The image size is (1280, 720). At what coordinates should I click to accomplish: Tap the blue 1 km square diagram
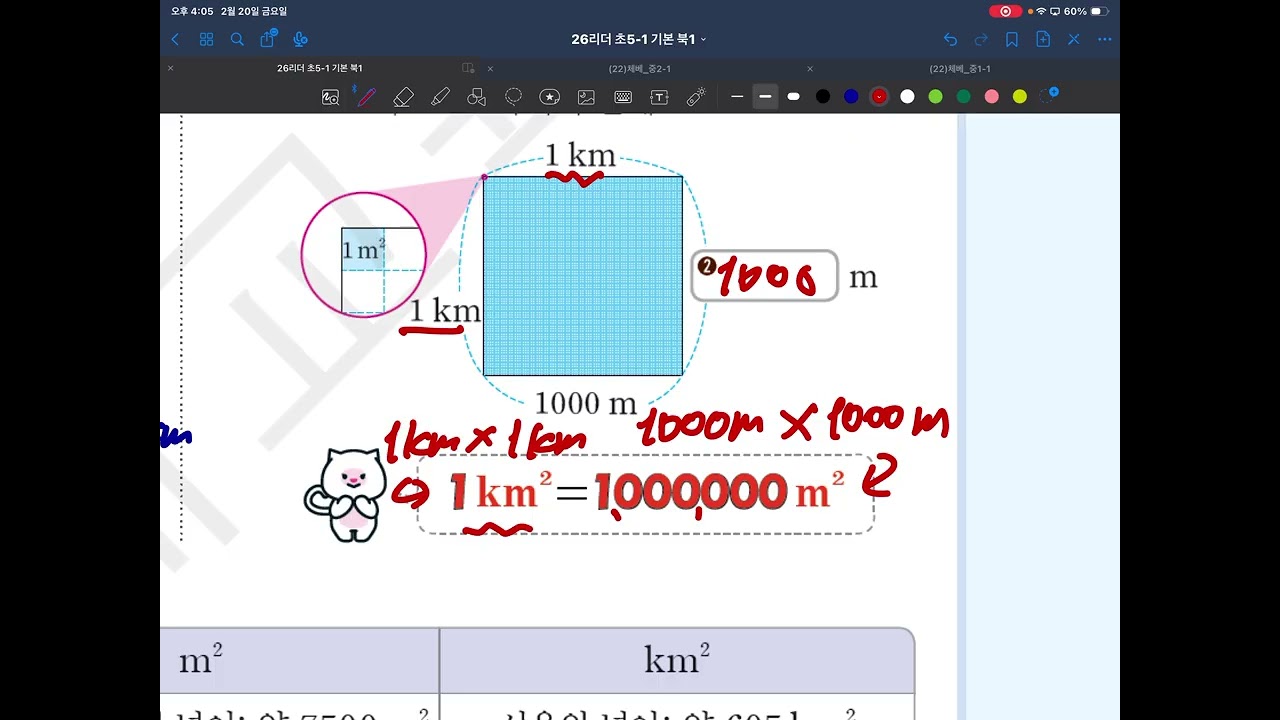pos(583,276)
